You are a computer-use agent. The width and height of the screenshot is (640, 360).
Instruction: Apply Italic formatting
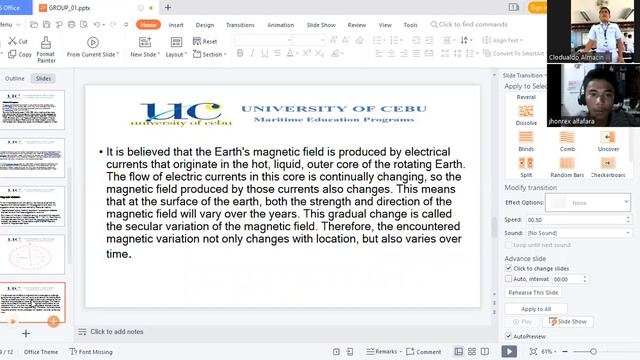(x=252, y=53)
